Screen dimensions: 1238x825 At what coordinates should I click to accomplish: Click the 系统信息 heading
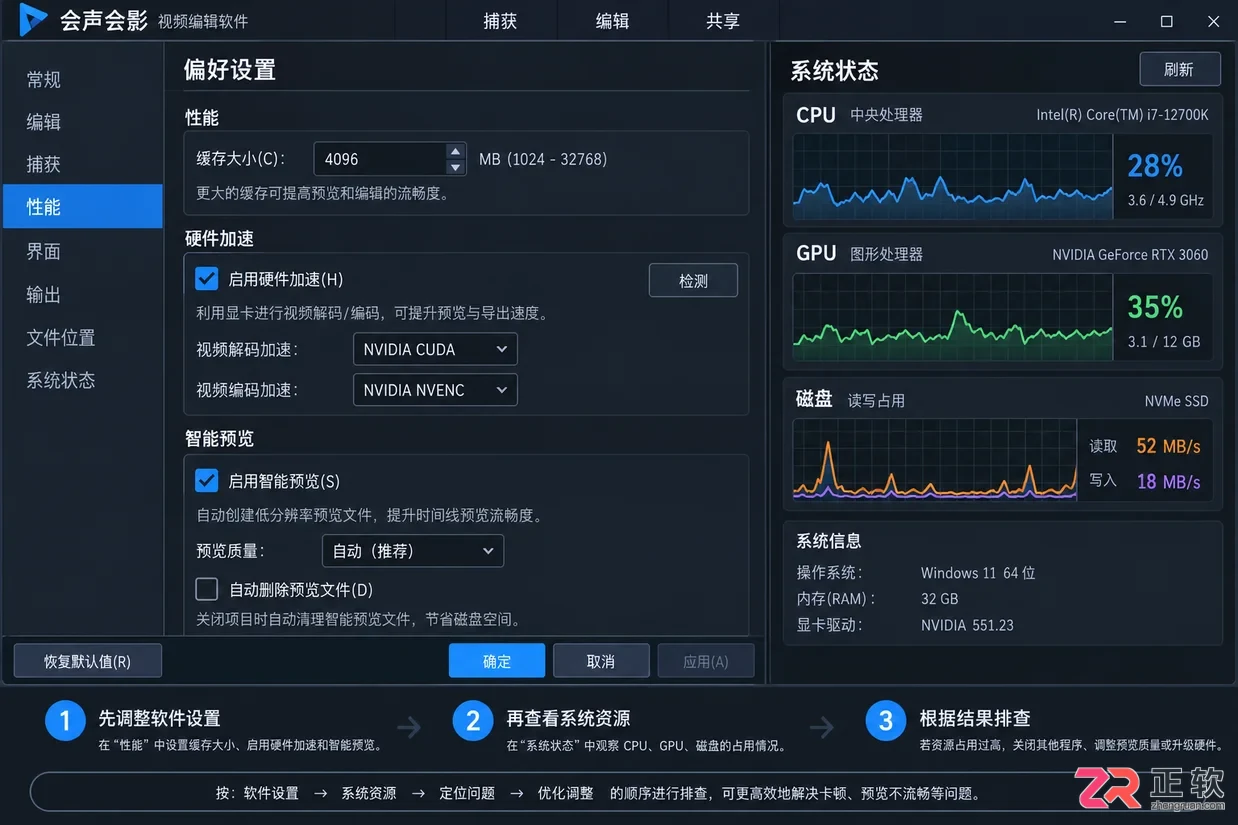[x=829, y=541]
